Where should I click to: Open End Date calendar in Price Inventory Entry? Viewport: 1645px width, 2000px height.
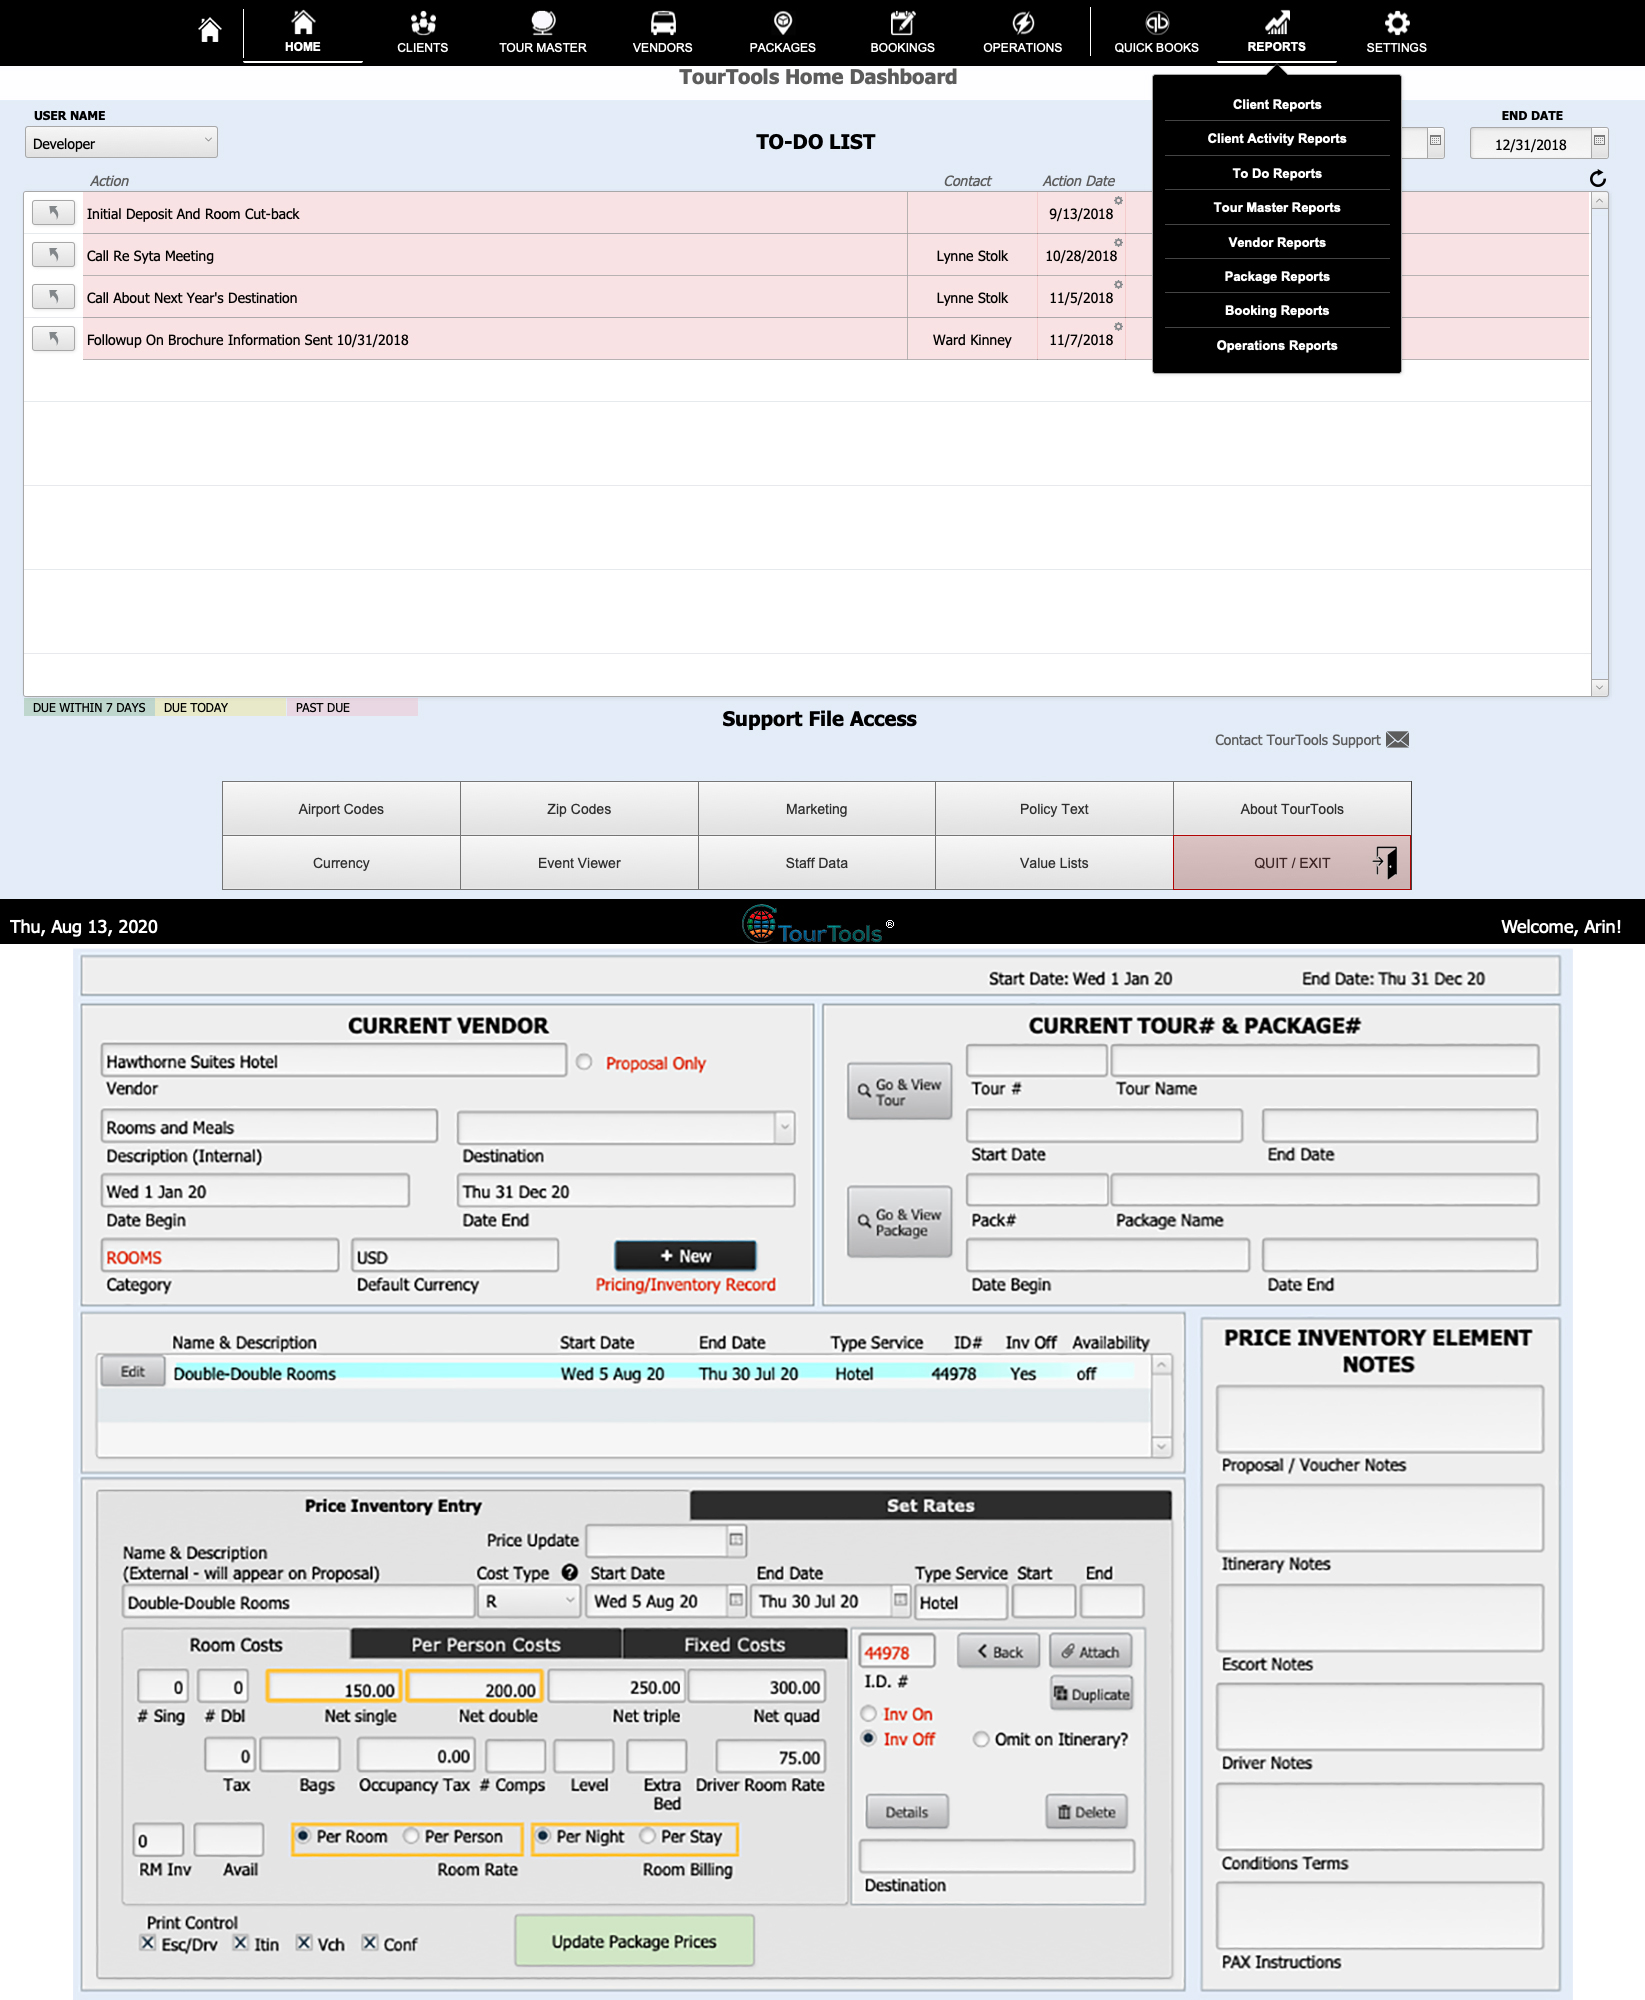click(900, 1600)
